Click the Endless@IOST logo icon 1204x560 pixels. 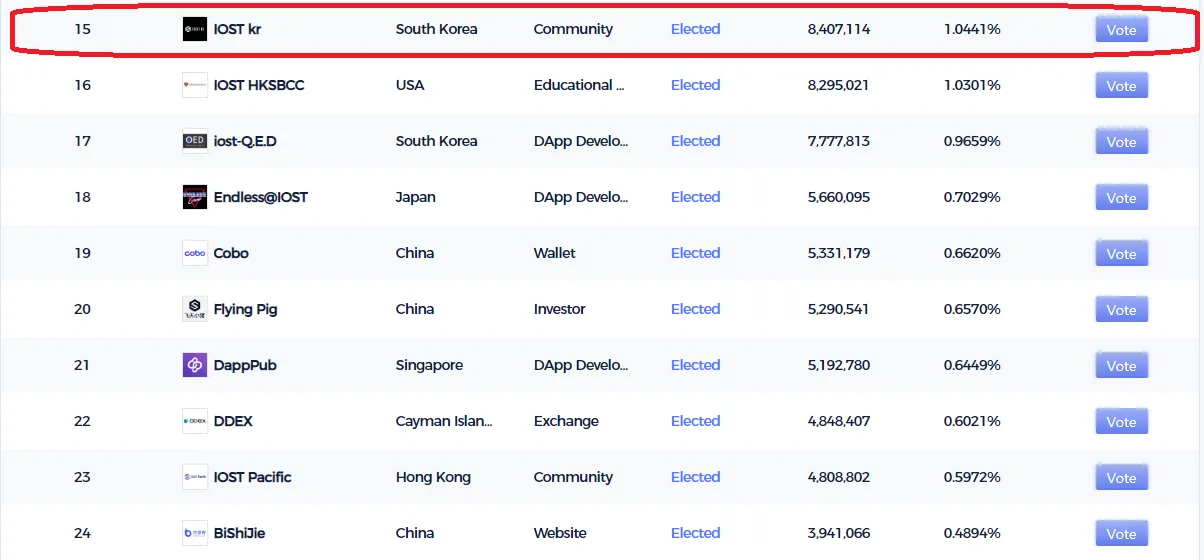(x=195, y=197)
